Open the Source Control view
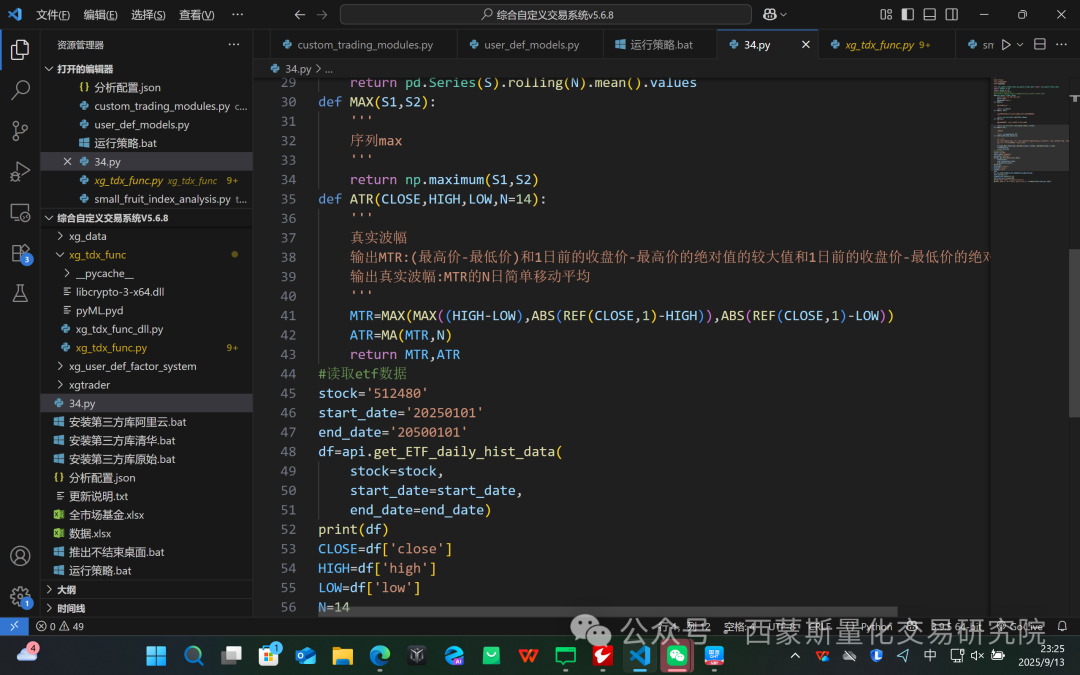 (20, 130)
